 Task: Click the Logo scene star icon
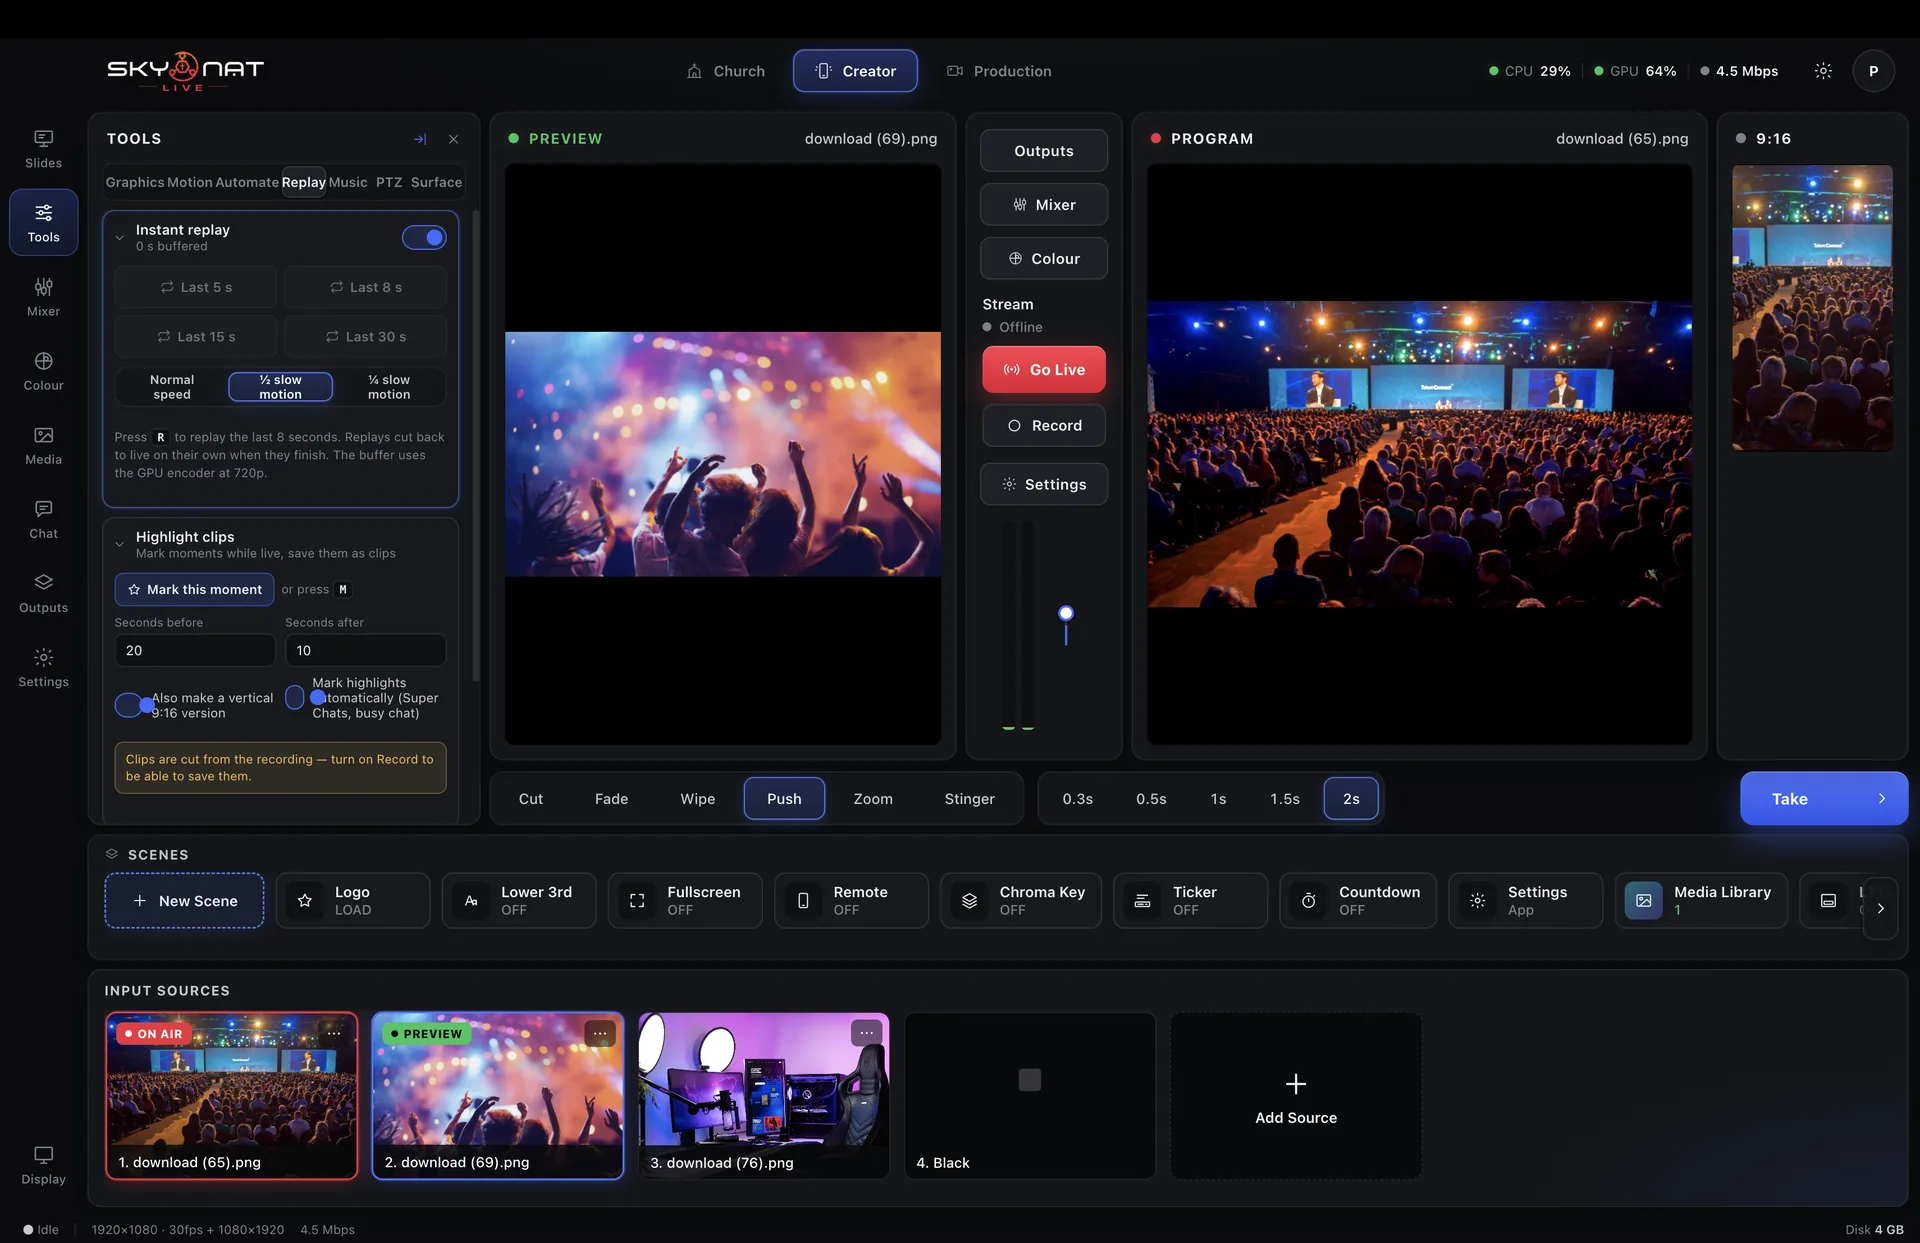click(305, 901)
